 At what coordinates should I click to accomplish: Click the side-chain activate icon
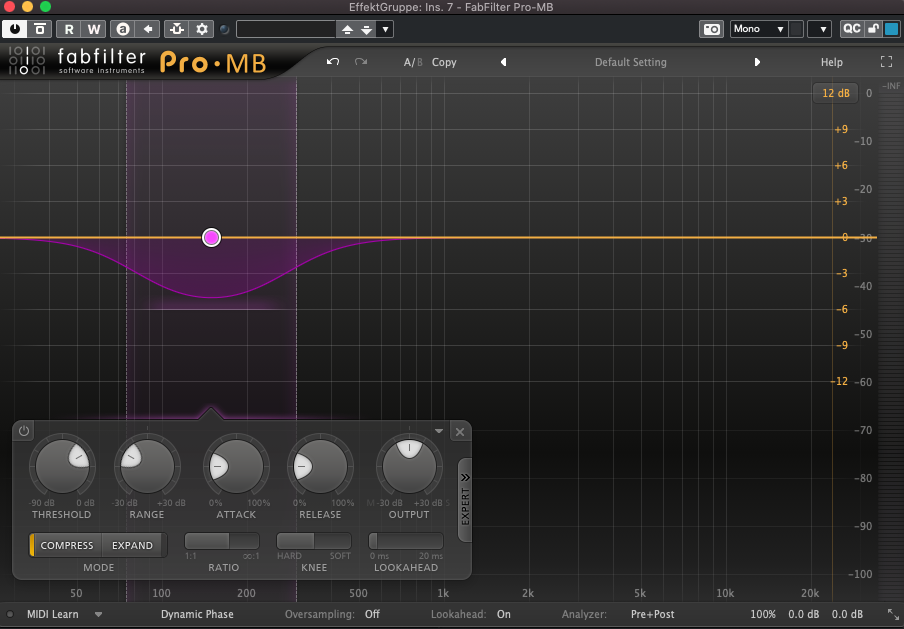[x=176, y=29]
